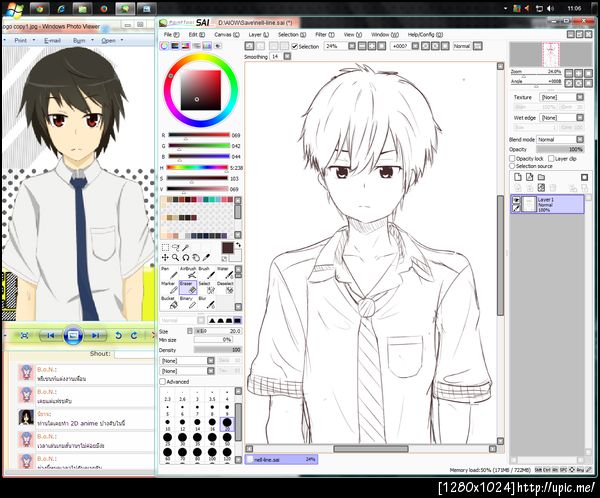This screenshot has width=600, height=498.
Task: Tick the Advanced brush settings checkbox
Action: [x=163, y=382]
